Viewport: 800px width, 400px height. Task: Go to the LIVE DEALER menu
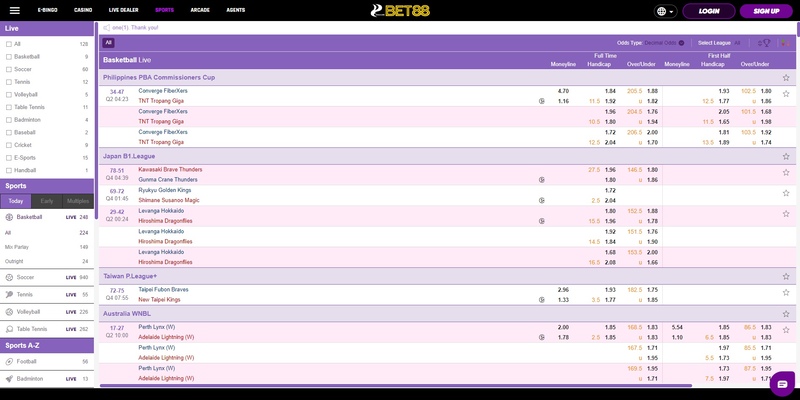(x=123, y=10)
